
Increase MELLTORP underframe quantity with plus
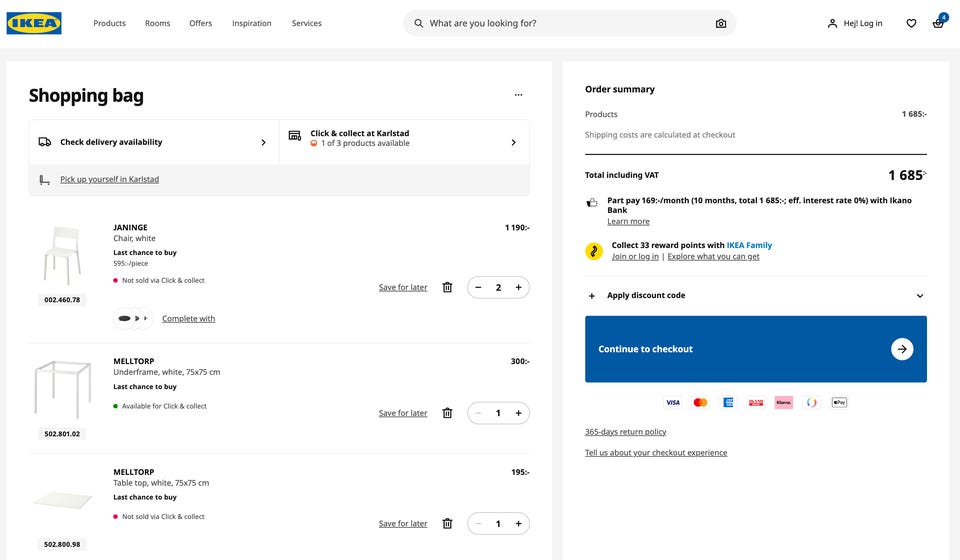click(518, 413)
